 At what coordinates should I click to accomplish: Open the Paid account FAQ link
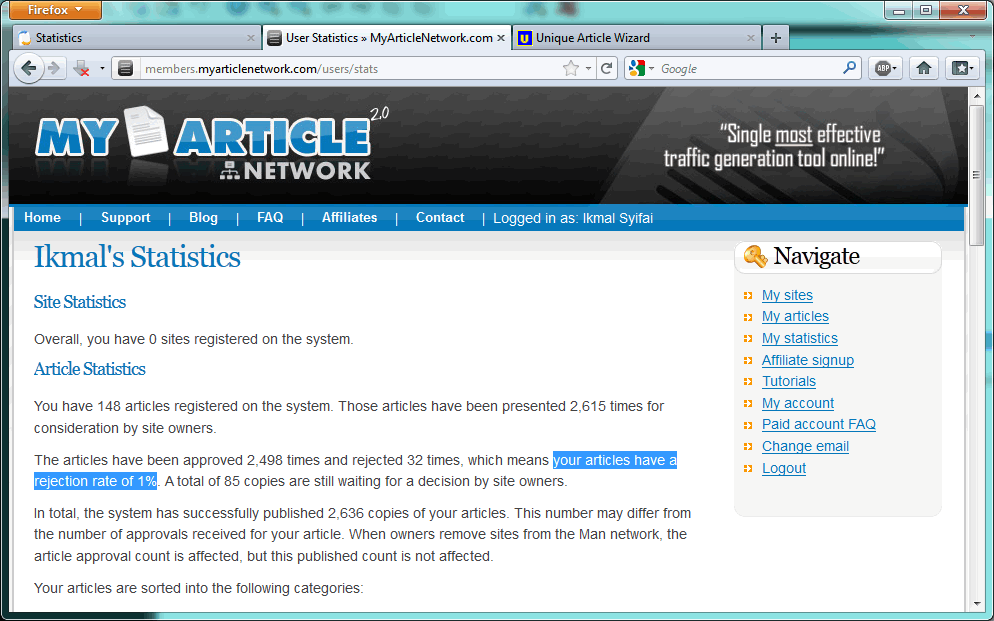(x=818, y=424)
